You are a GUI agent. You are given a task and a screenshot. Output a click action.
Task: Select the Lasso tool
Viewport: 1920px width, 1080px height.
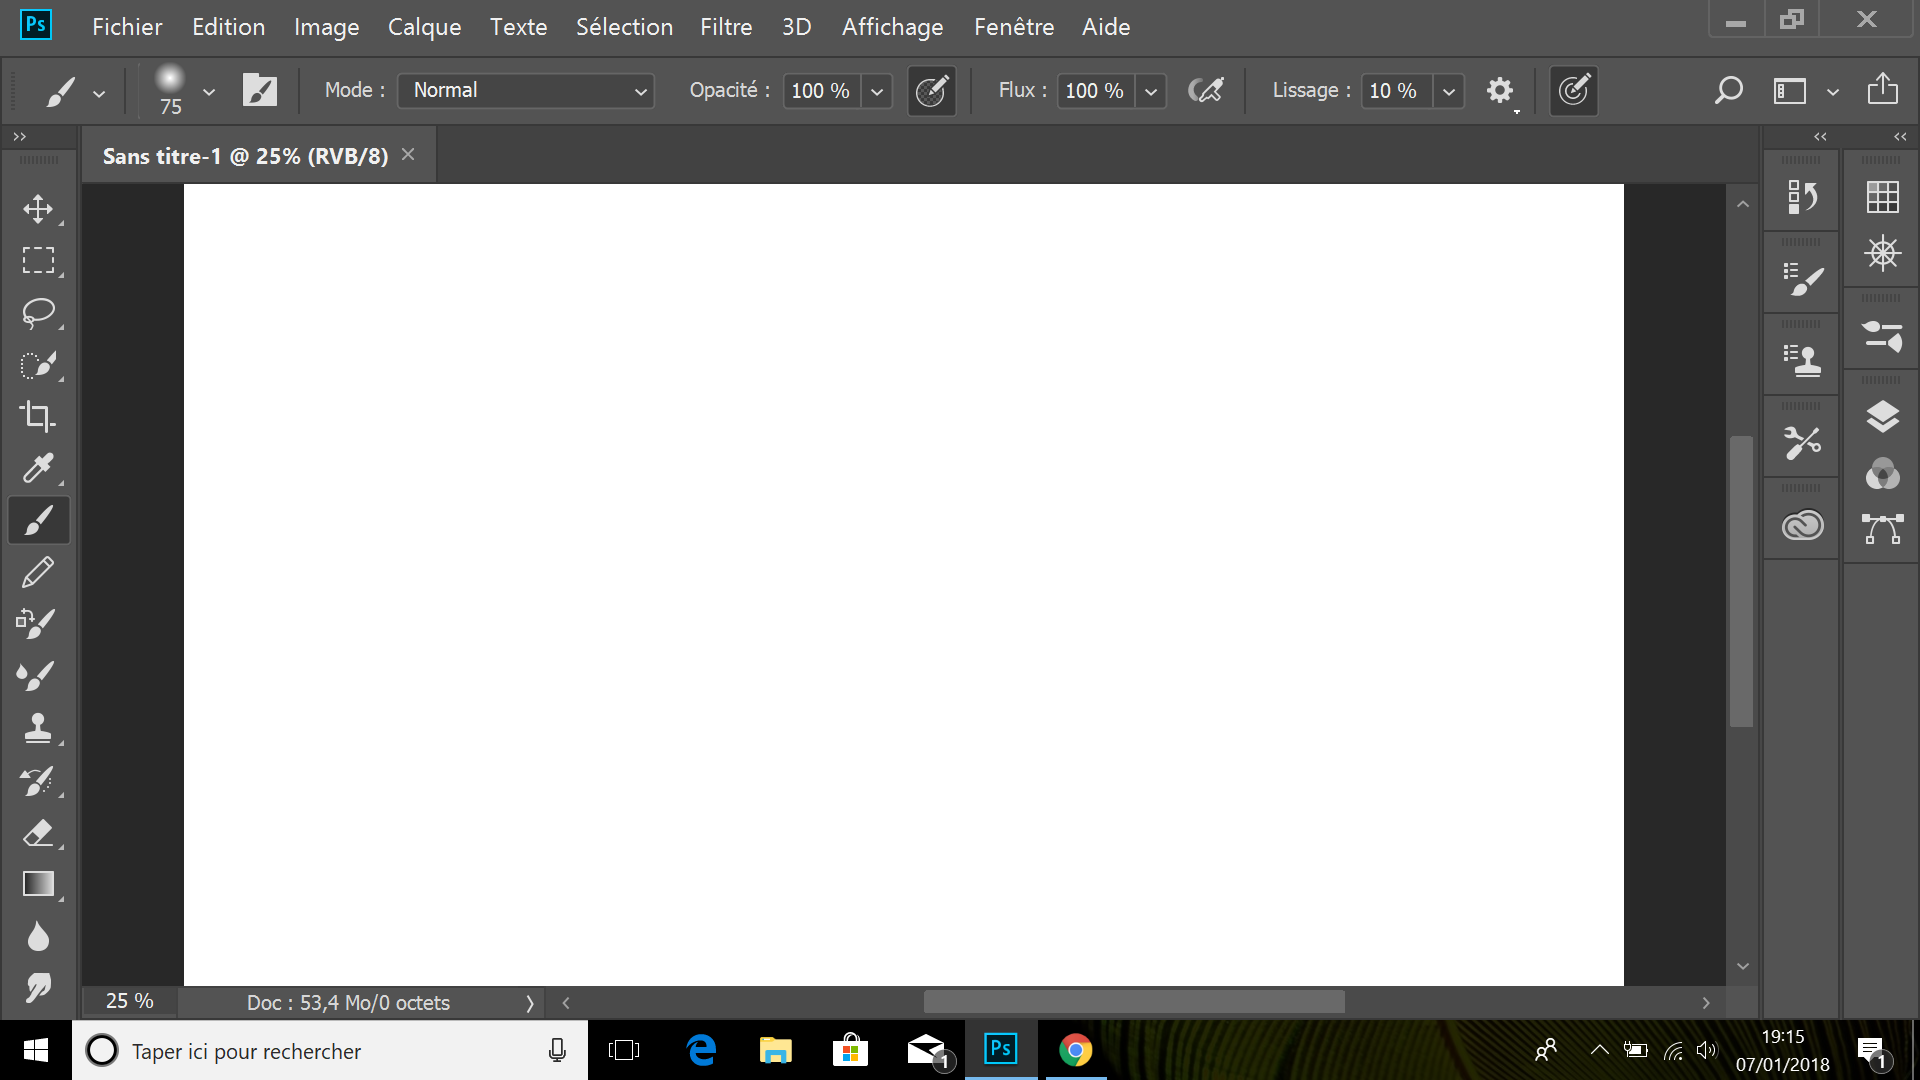click(x=38, y=313)
